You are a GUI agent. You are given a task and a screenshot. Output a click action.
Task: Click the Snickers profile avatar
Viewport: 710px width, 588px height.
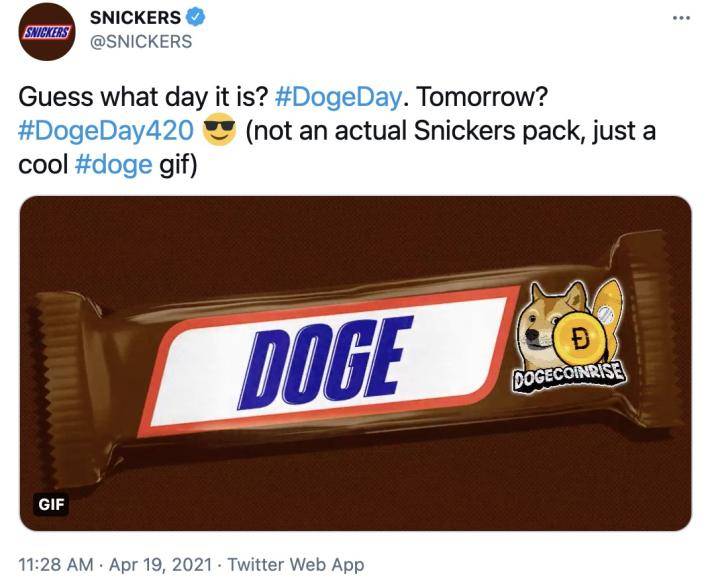tap(46, 31)
